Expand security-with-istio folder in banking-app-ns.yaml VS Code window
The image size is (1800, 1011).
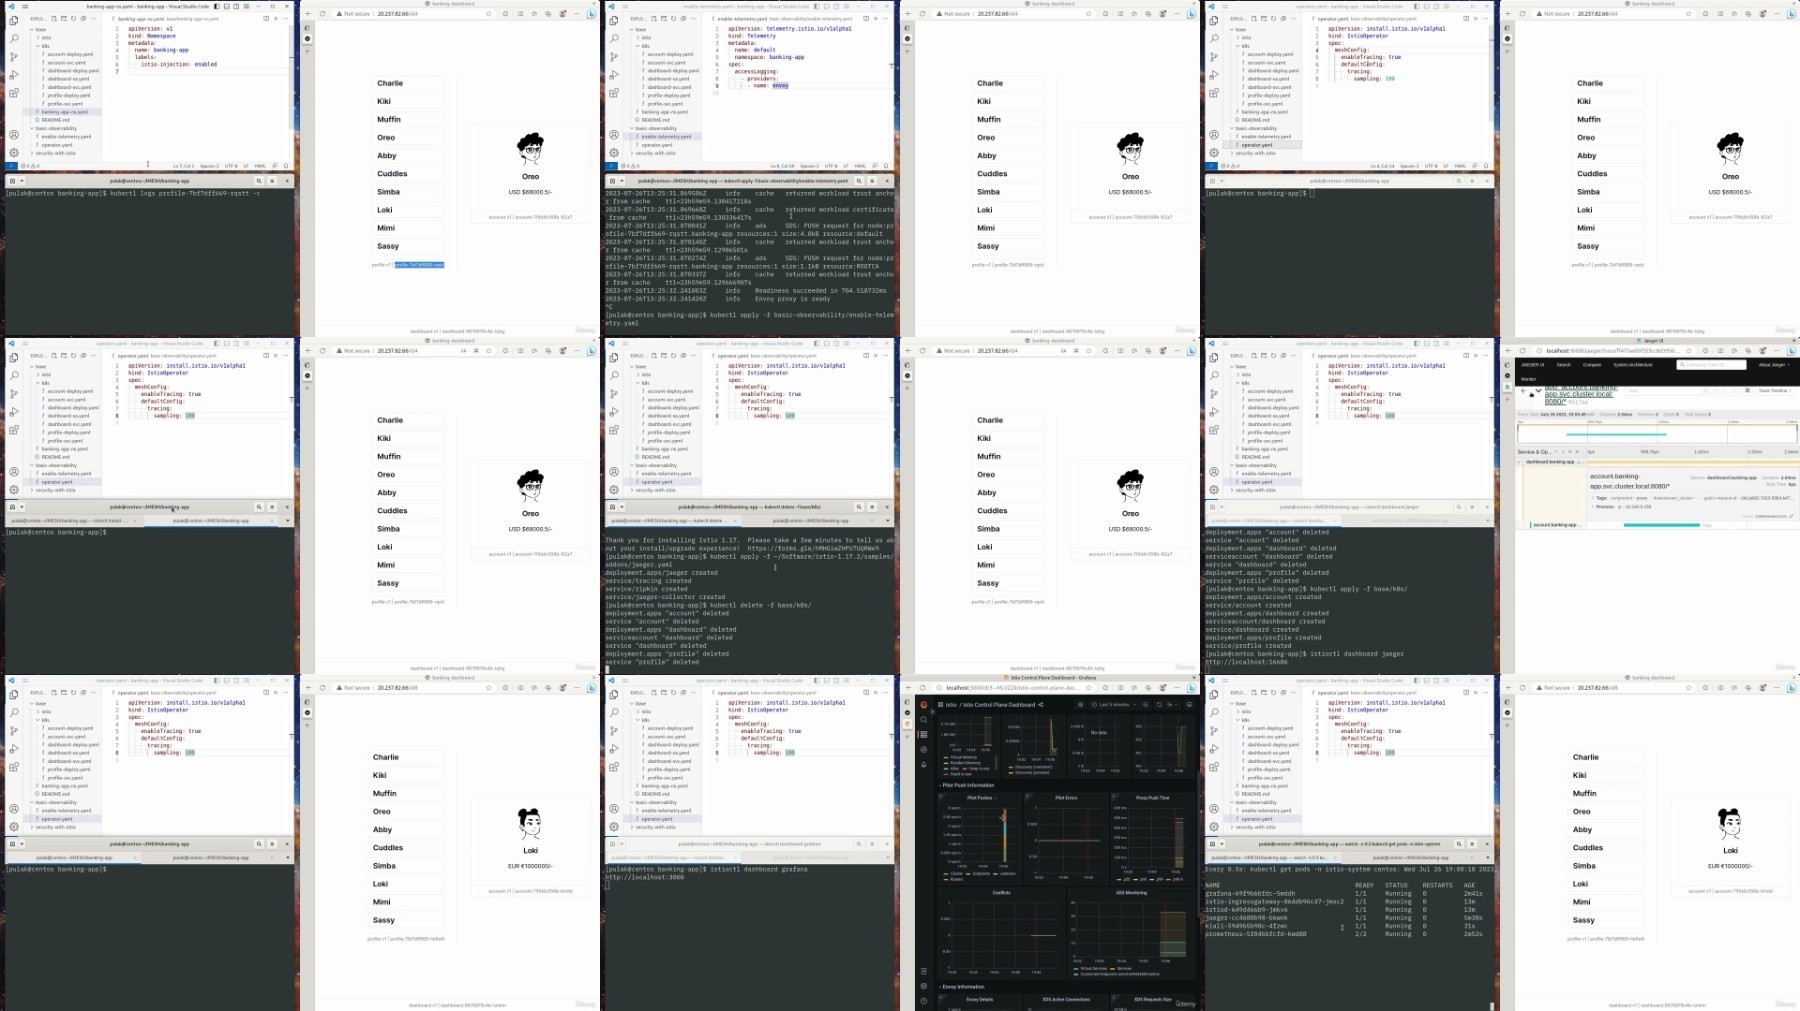54,153
